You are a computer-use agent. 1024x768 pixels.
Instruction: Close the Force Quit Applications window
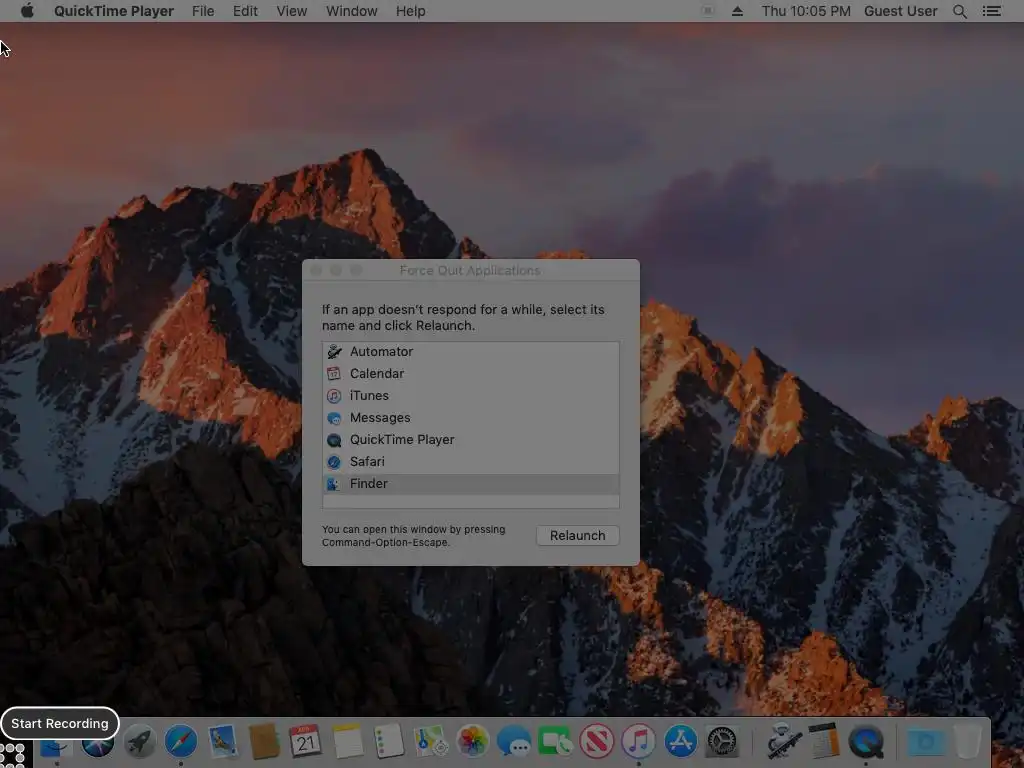[x=316, y=270]
